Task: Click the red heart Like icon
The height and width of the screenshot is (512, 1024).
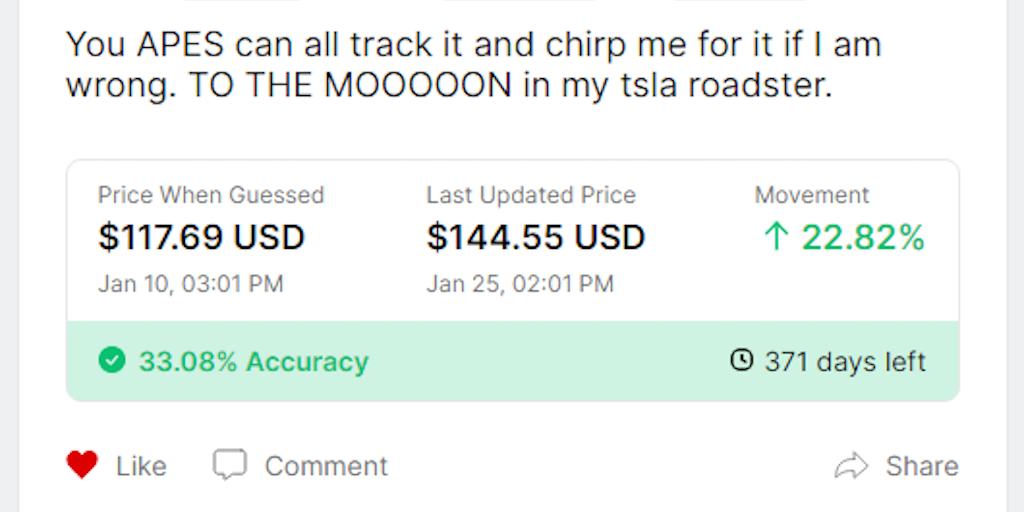Action: coord(82,465)
